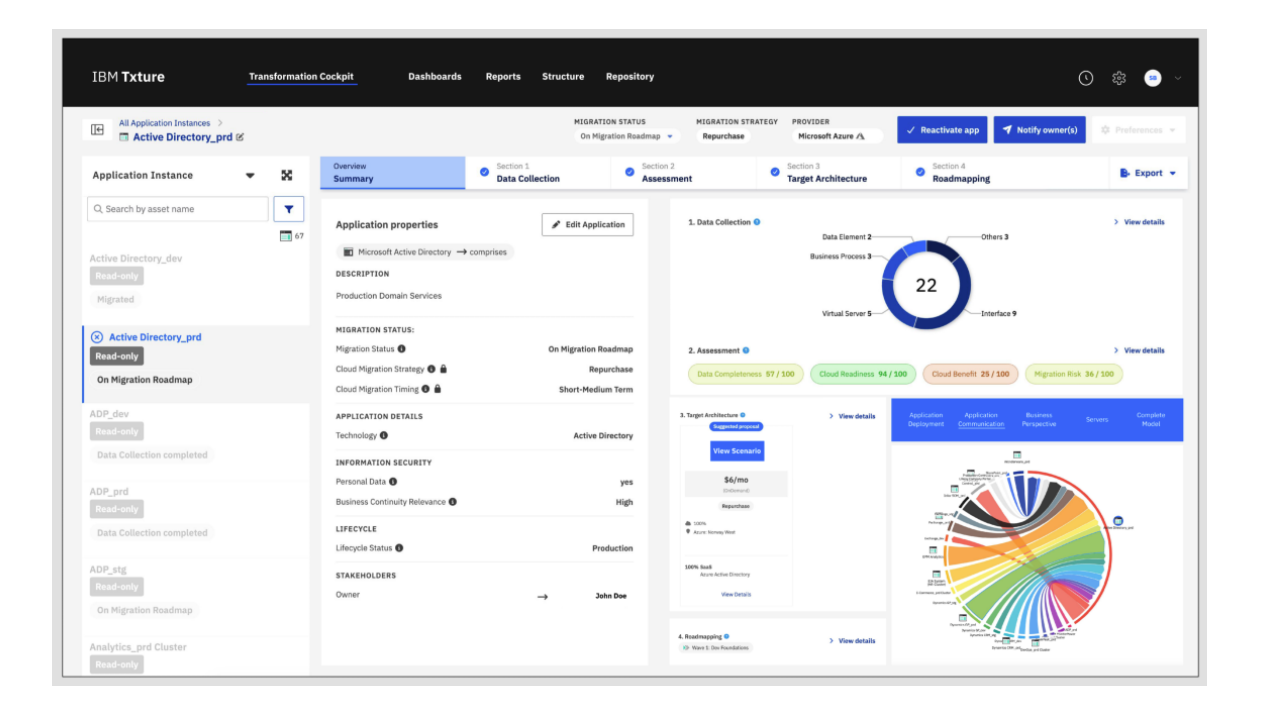View details of Data Collection

pos(1139,222)
